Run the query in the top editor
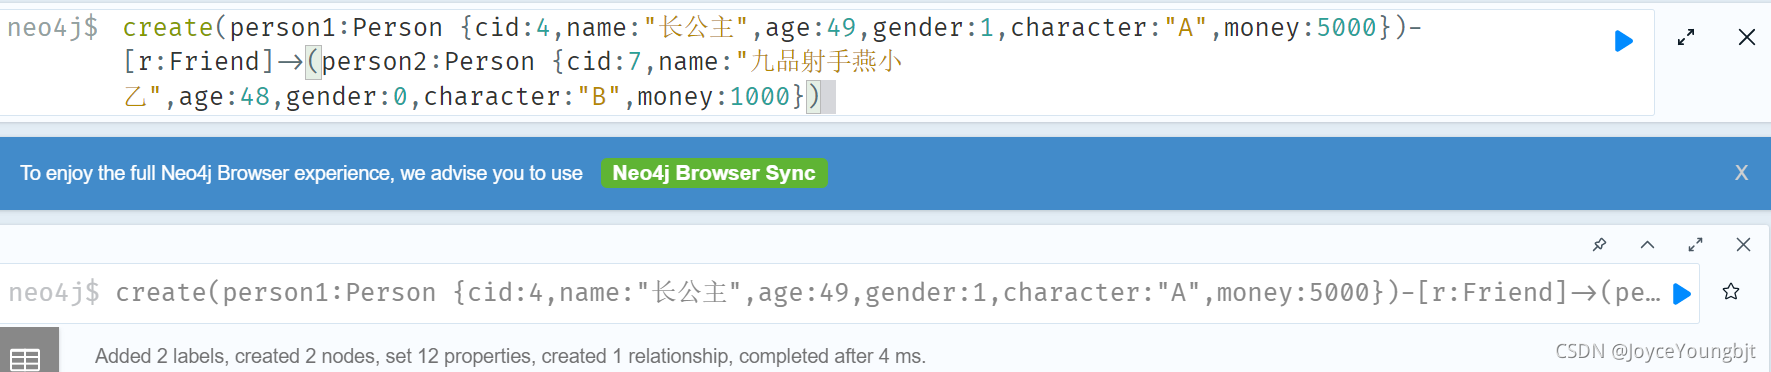Screen dimensions: 1771x372 coord(1624,41)
